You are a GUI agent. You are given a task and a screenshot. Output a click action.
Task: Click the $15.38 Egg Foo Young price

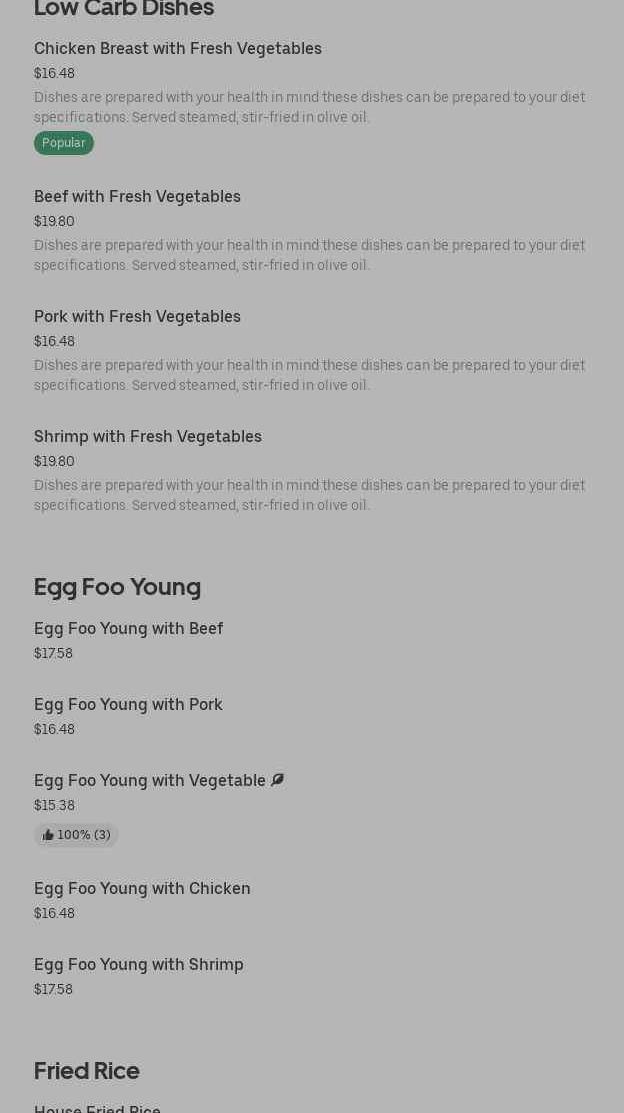pyautogui.click(x=54, y=805)
